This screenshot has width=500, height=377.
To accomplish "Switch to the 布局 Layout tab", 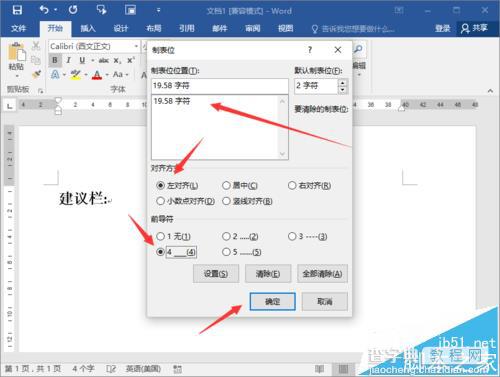I will tap(153, 28).
